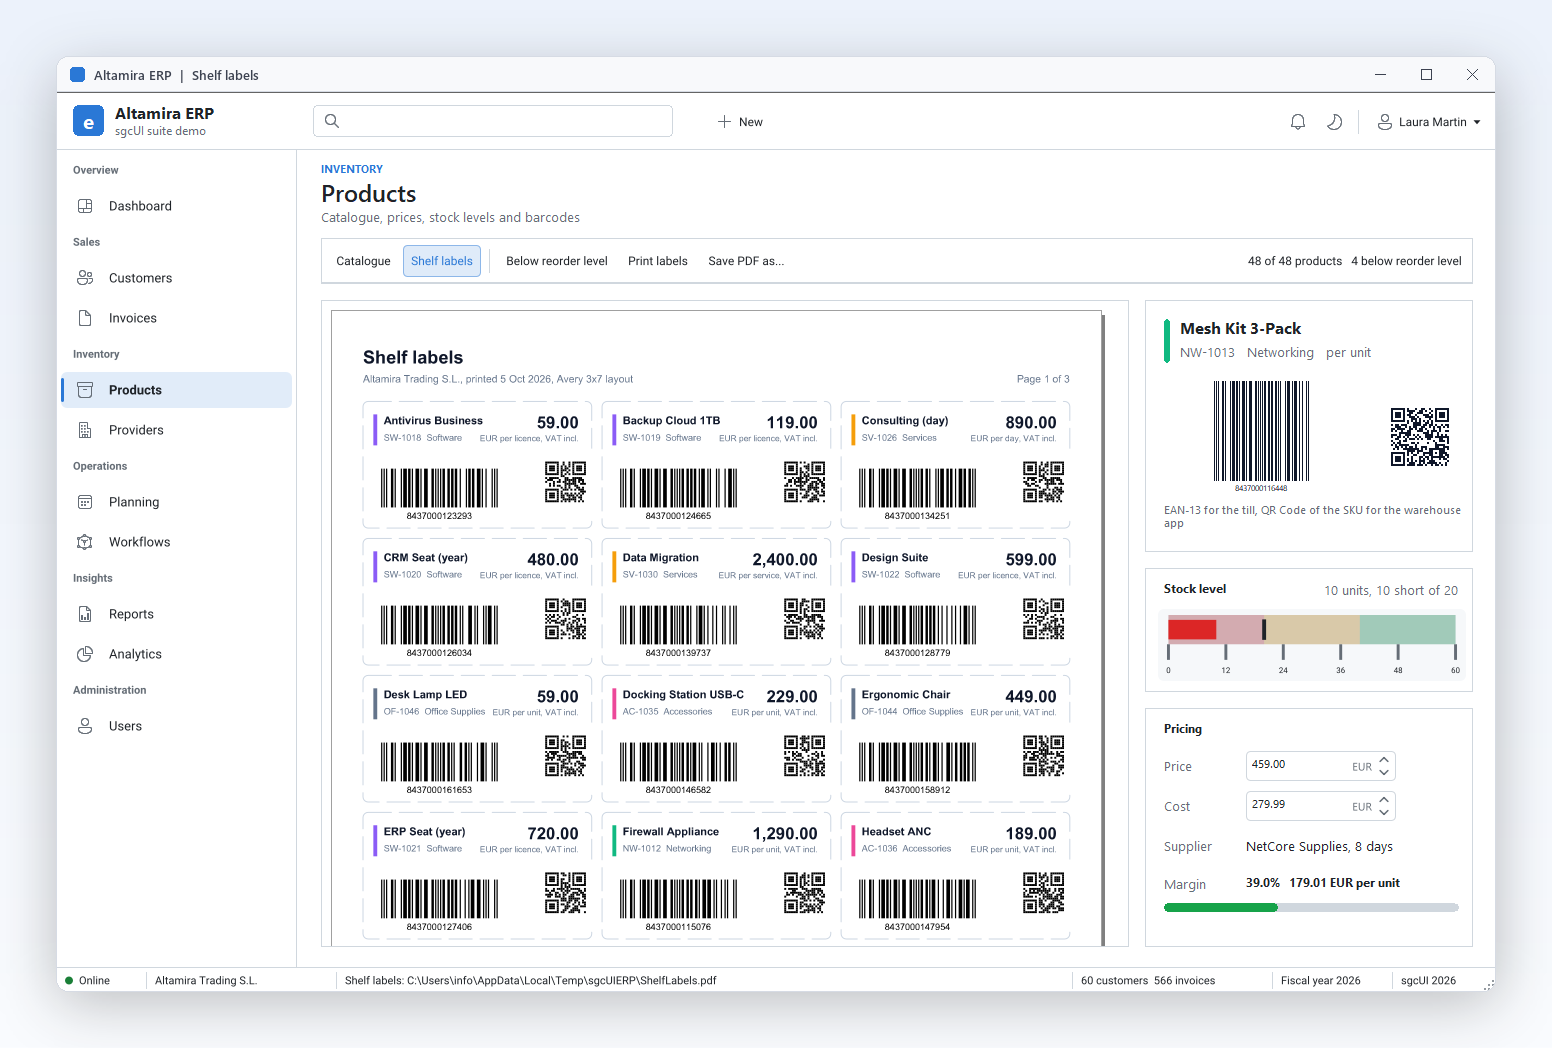Toggle dark mode moon icon
Viewport: 1552px width, 1048px height.
coord(1334,122)
